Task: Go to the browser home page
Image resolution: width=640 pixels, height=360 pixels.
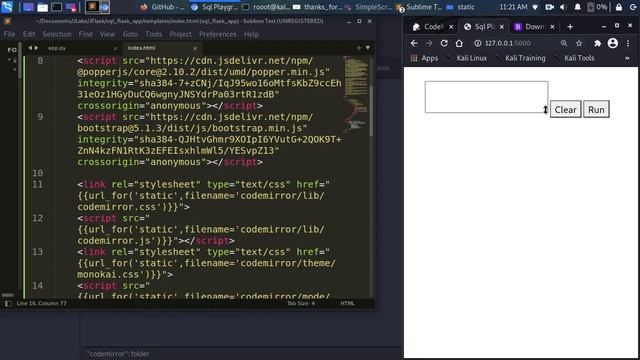Action: (459, 43)
